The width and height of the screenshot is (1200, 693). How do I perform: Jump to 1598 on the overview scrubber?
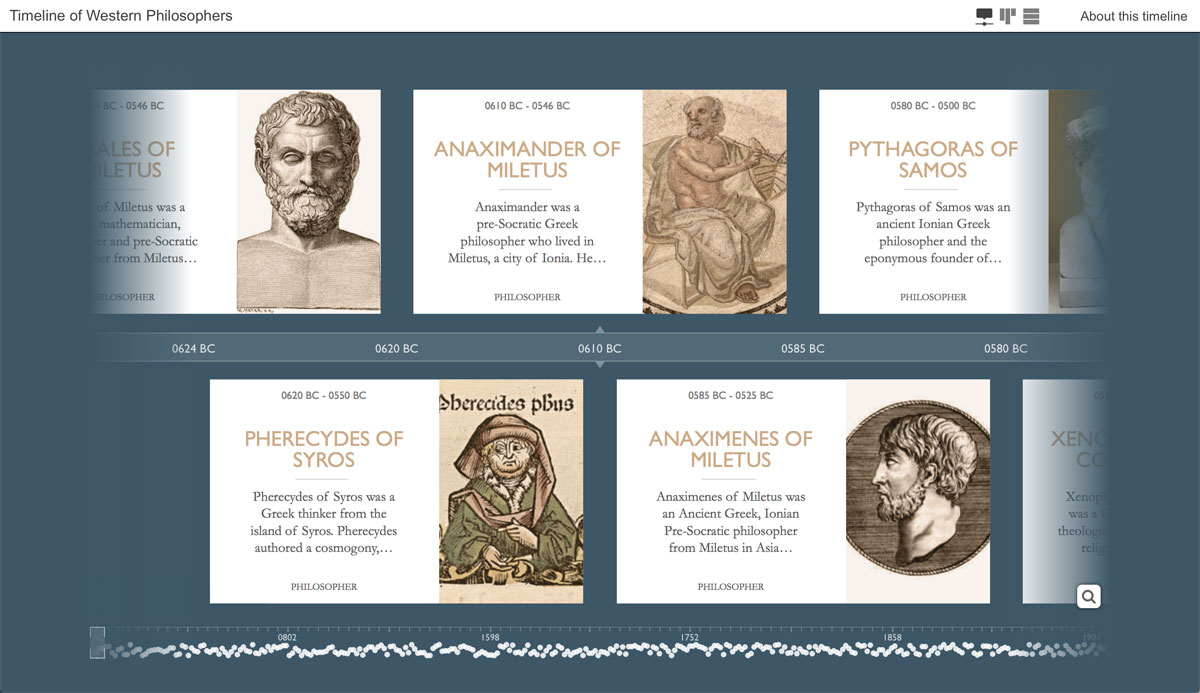tap(490, 637)
